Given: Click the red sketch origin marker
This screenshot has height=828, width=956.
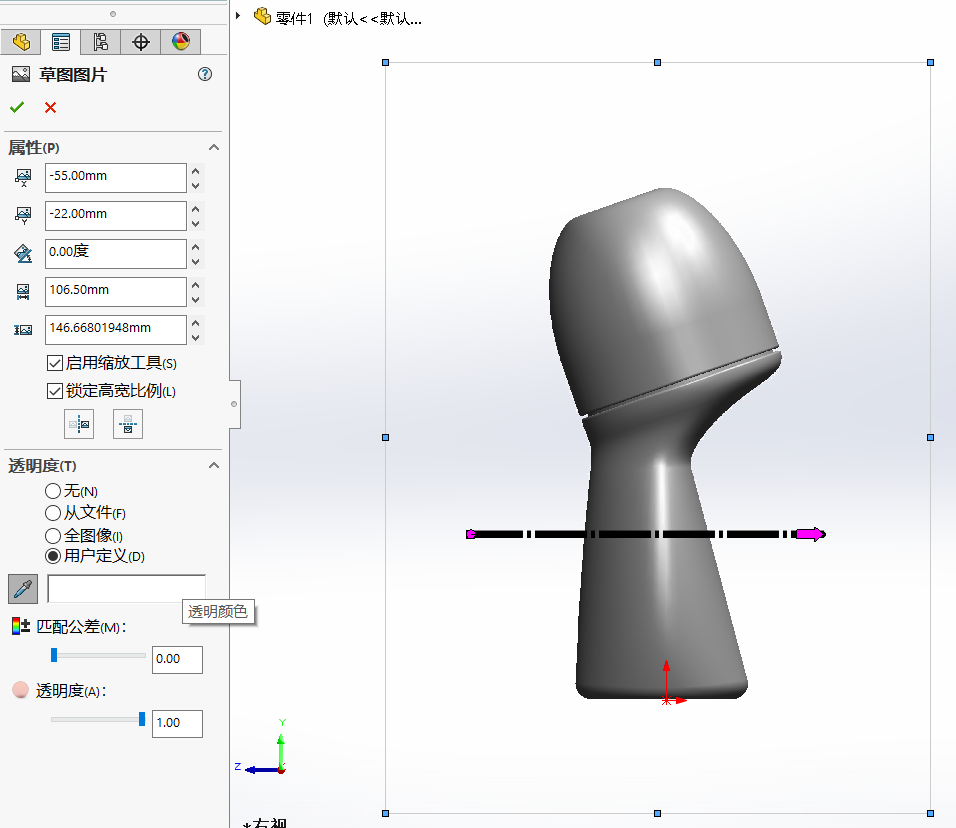Looking at the screenshot, I should (x=666, y=701).
